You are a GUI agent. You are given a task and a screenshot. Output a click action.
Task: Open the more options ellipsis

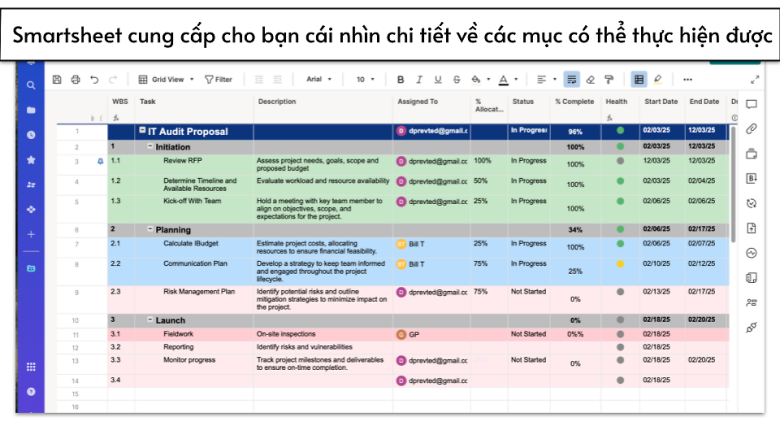point(687,80)
